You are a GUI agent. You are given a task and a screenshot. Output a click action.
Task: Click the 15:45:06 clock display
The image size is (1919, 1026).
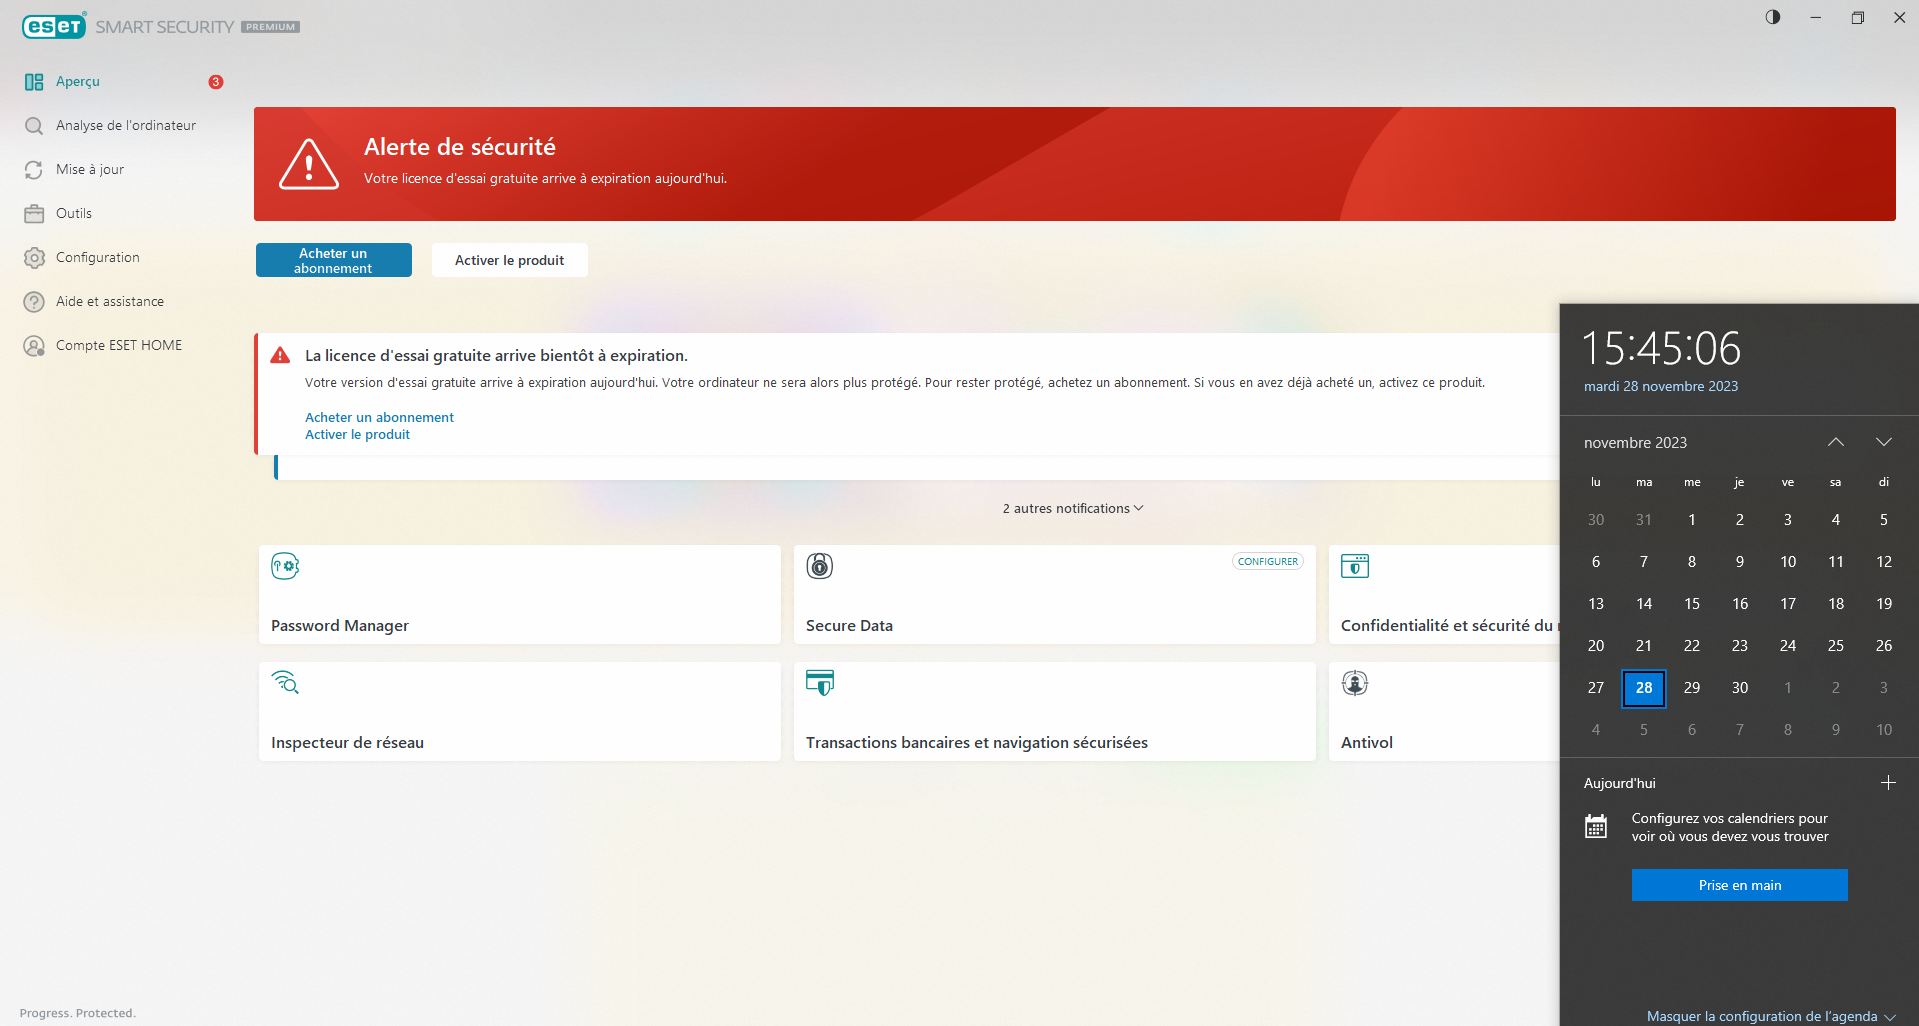tap(1661, 349)
